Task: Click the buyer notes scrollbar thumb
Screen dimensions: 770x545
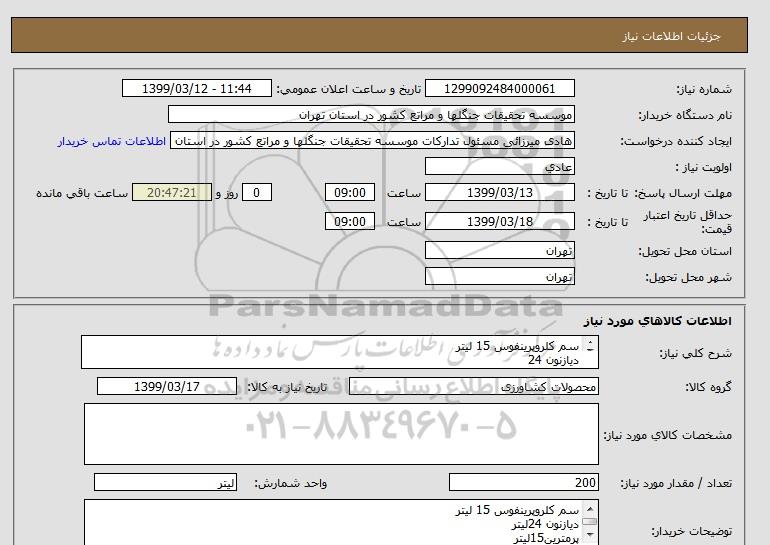Action: pyautogui.click(x=590, y=521)
